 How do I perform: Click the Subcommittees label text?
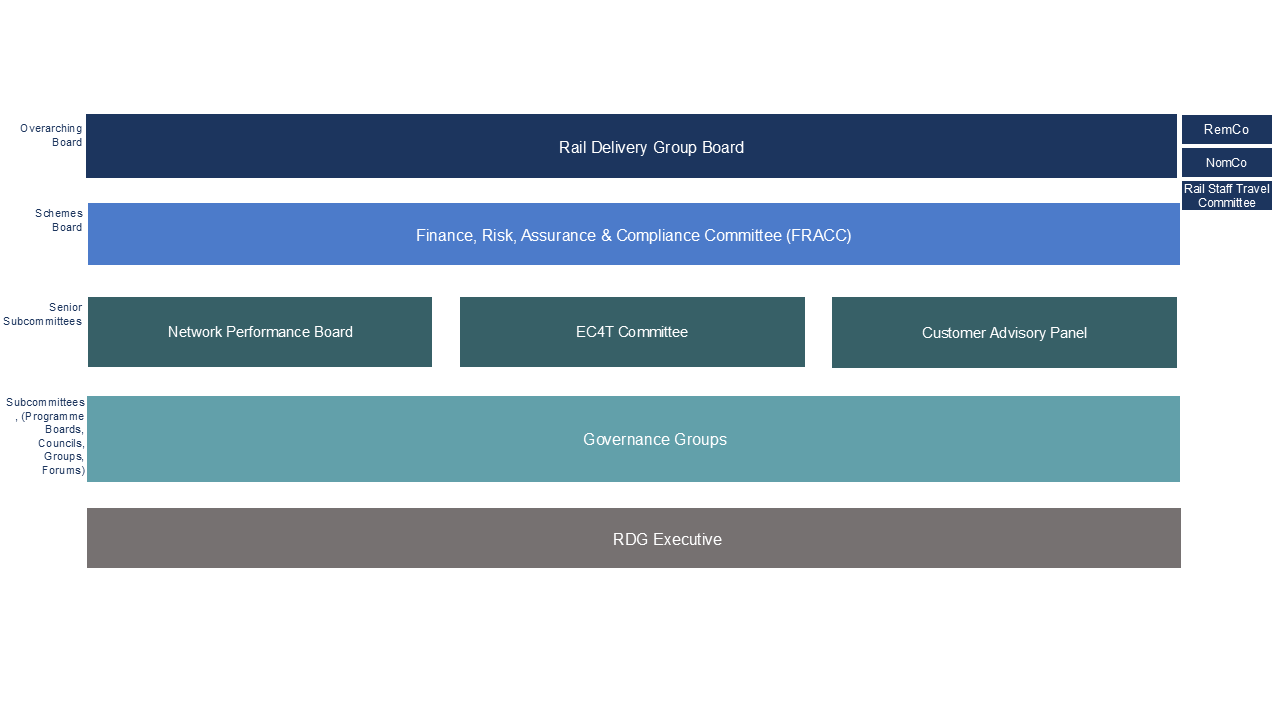[x=45, y=436]
